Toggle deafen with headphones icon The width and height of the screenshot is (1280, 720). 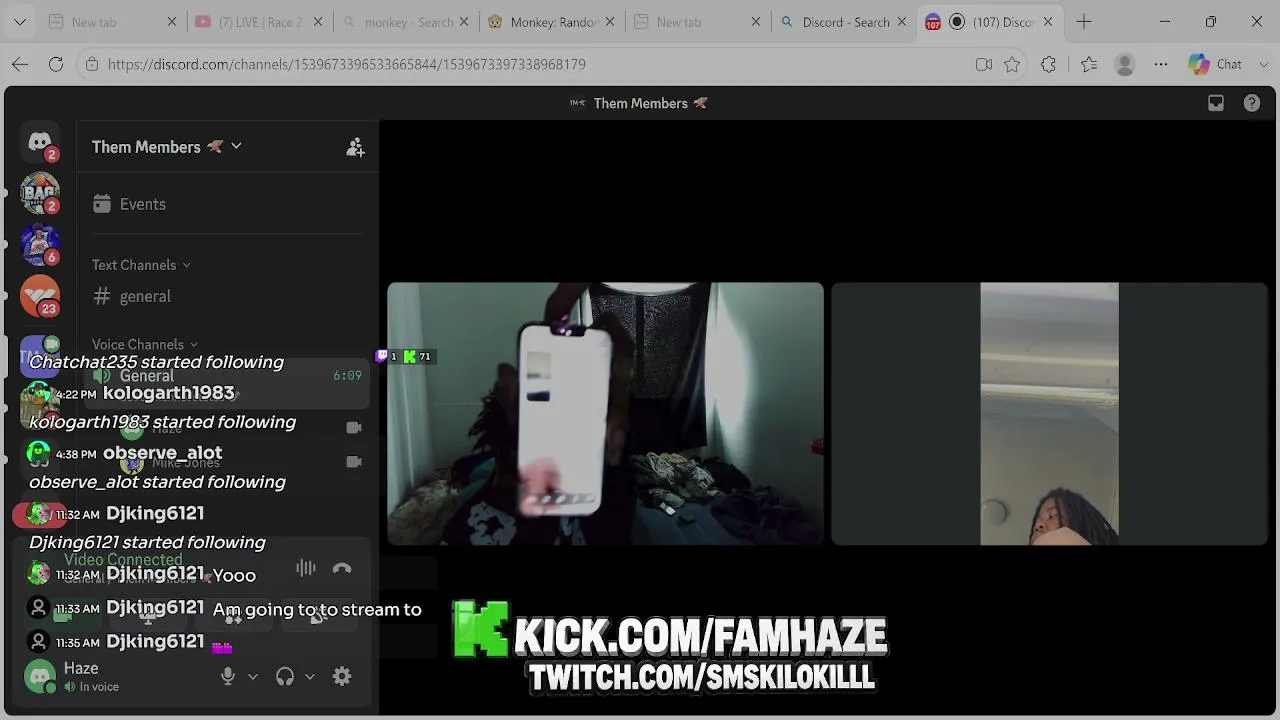tap(285, 676)
